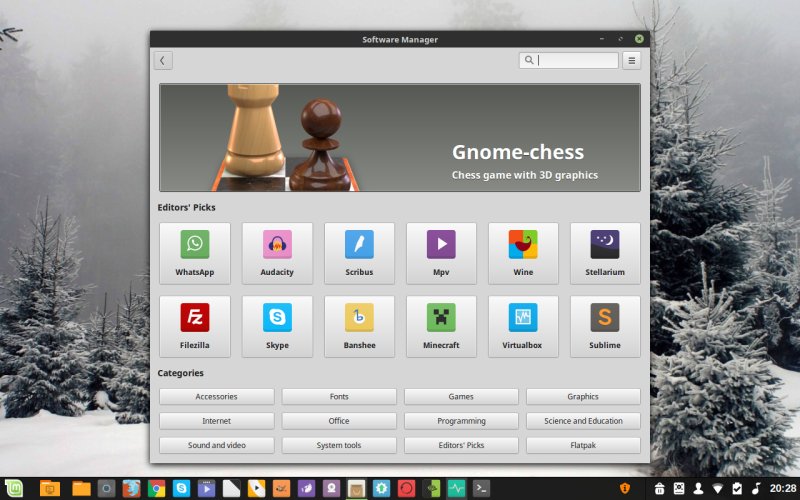Open the Editors' Picks category button
Screen dimensions: 800x500
[x=461, y=445]
